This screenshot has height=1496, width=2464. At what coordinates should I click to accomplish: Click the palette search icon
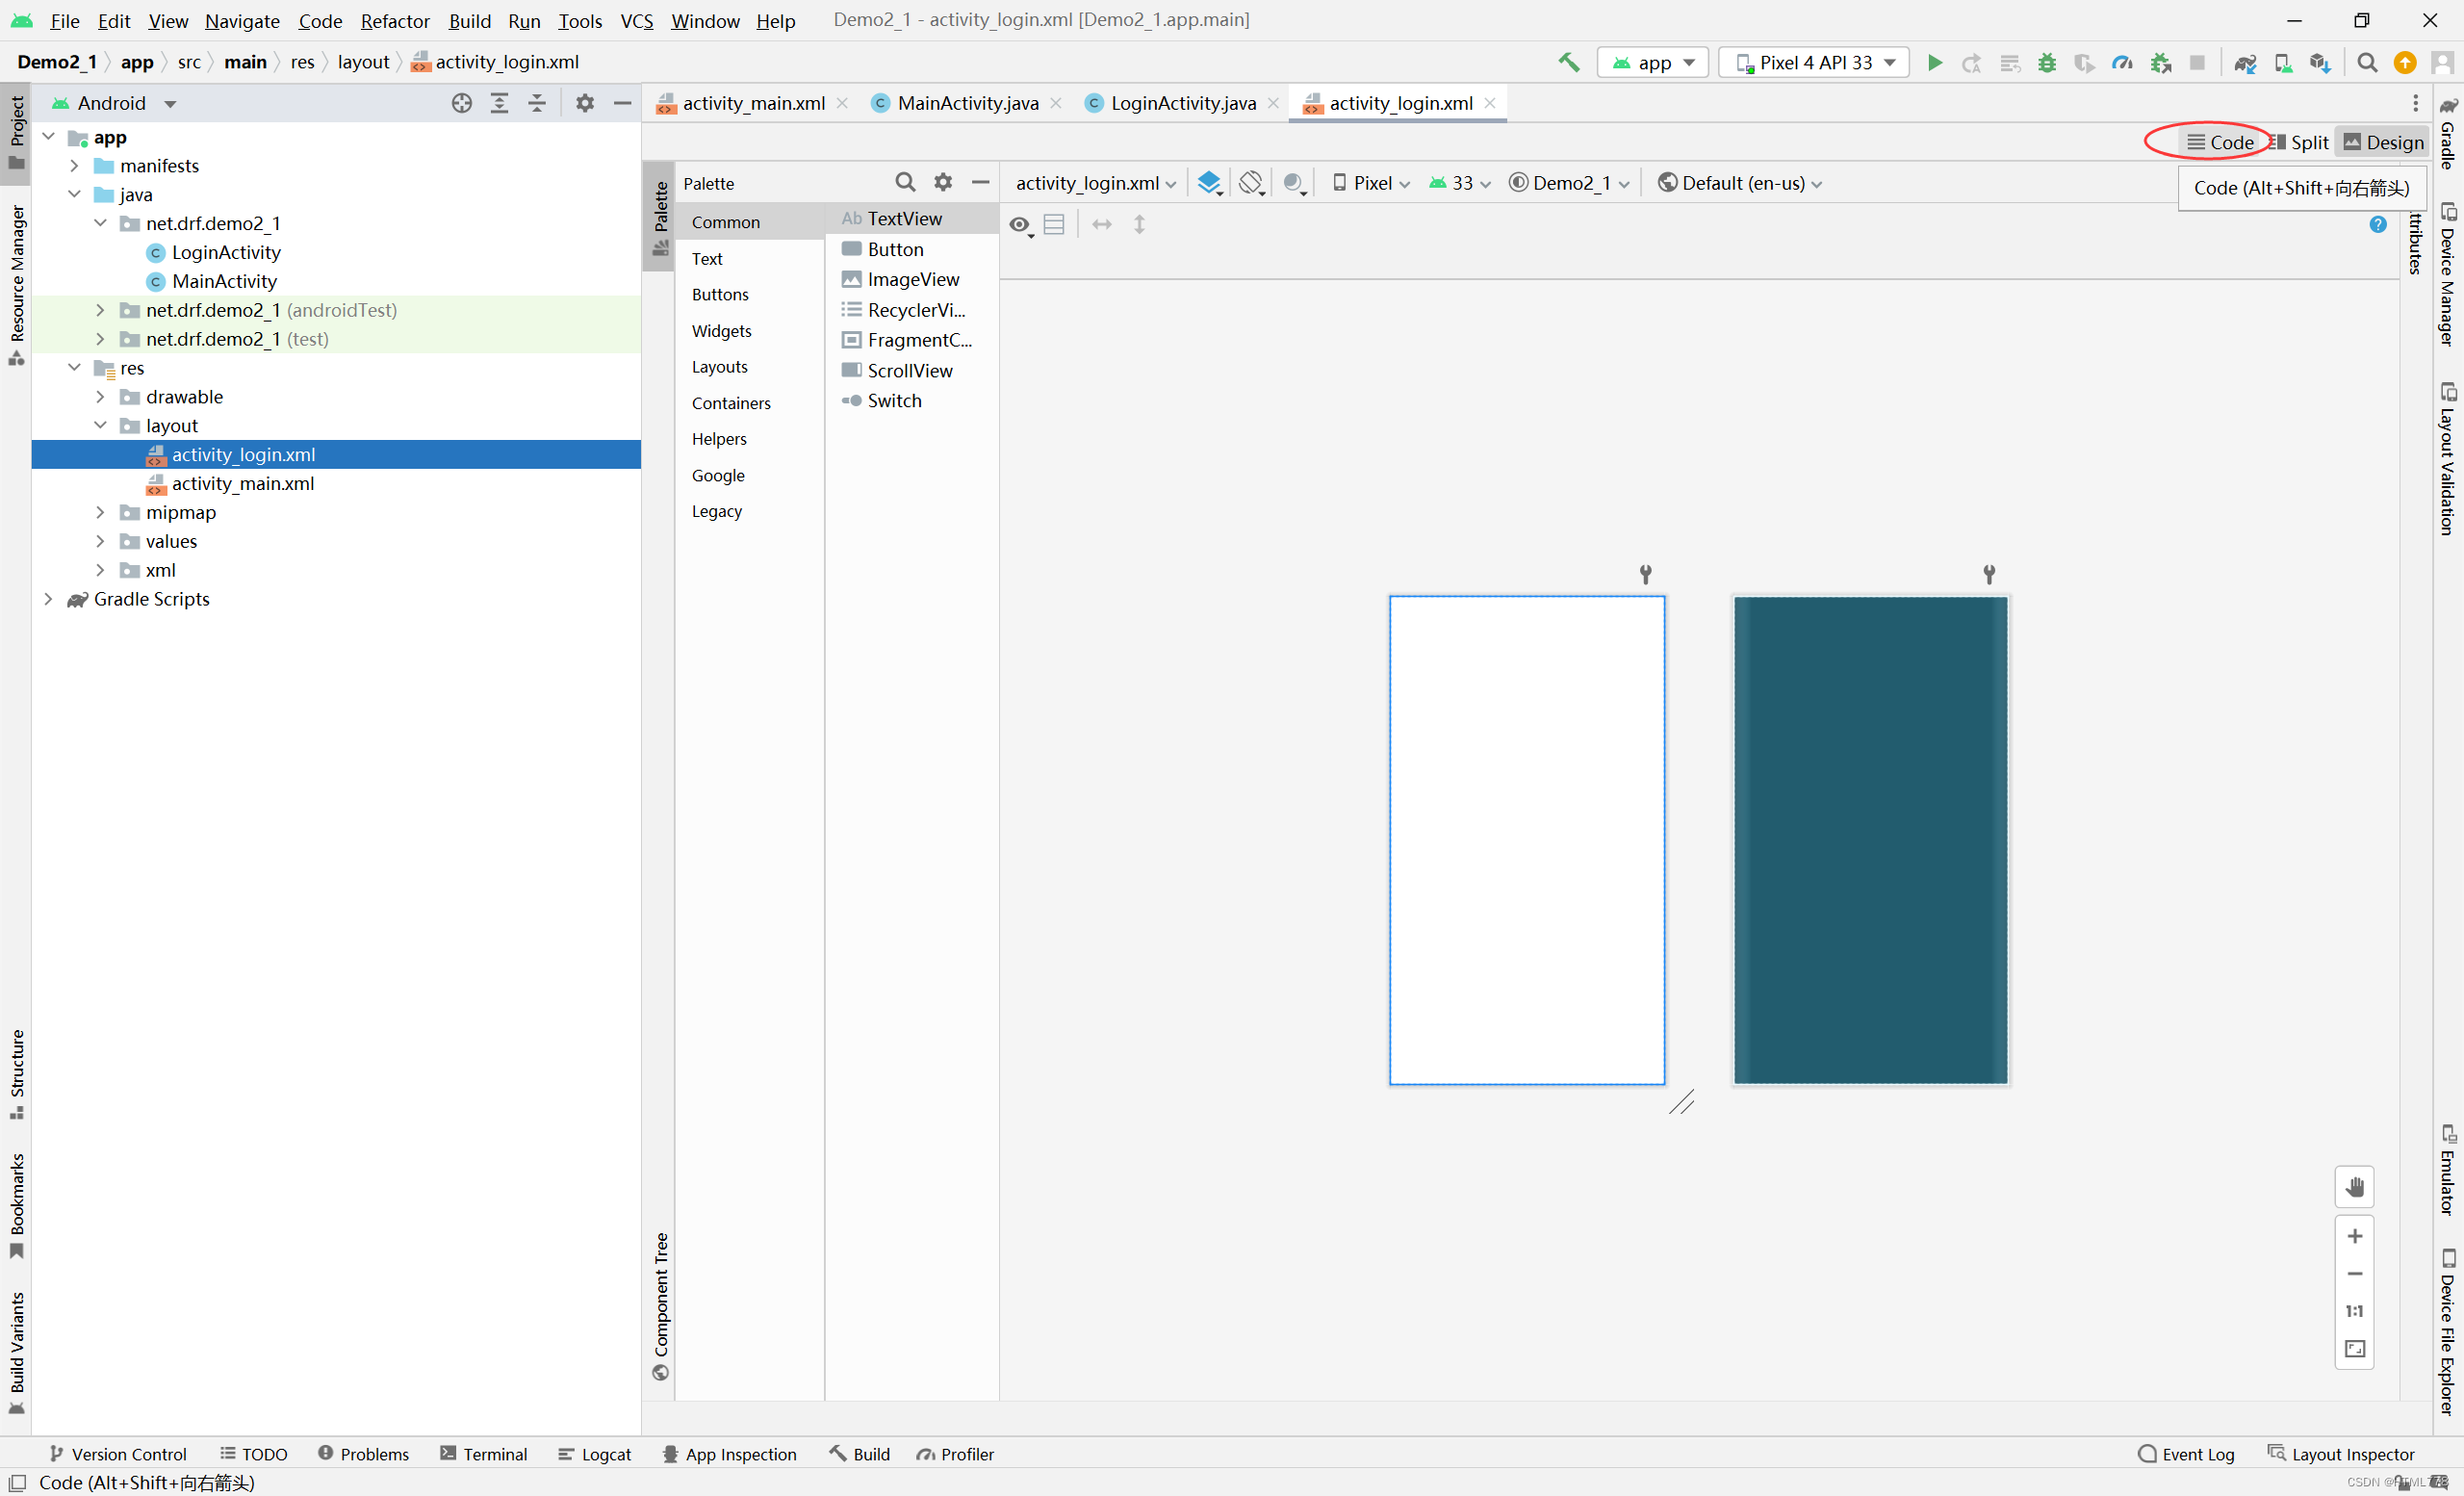pyautogui.click(x=904, y=182)
